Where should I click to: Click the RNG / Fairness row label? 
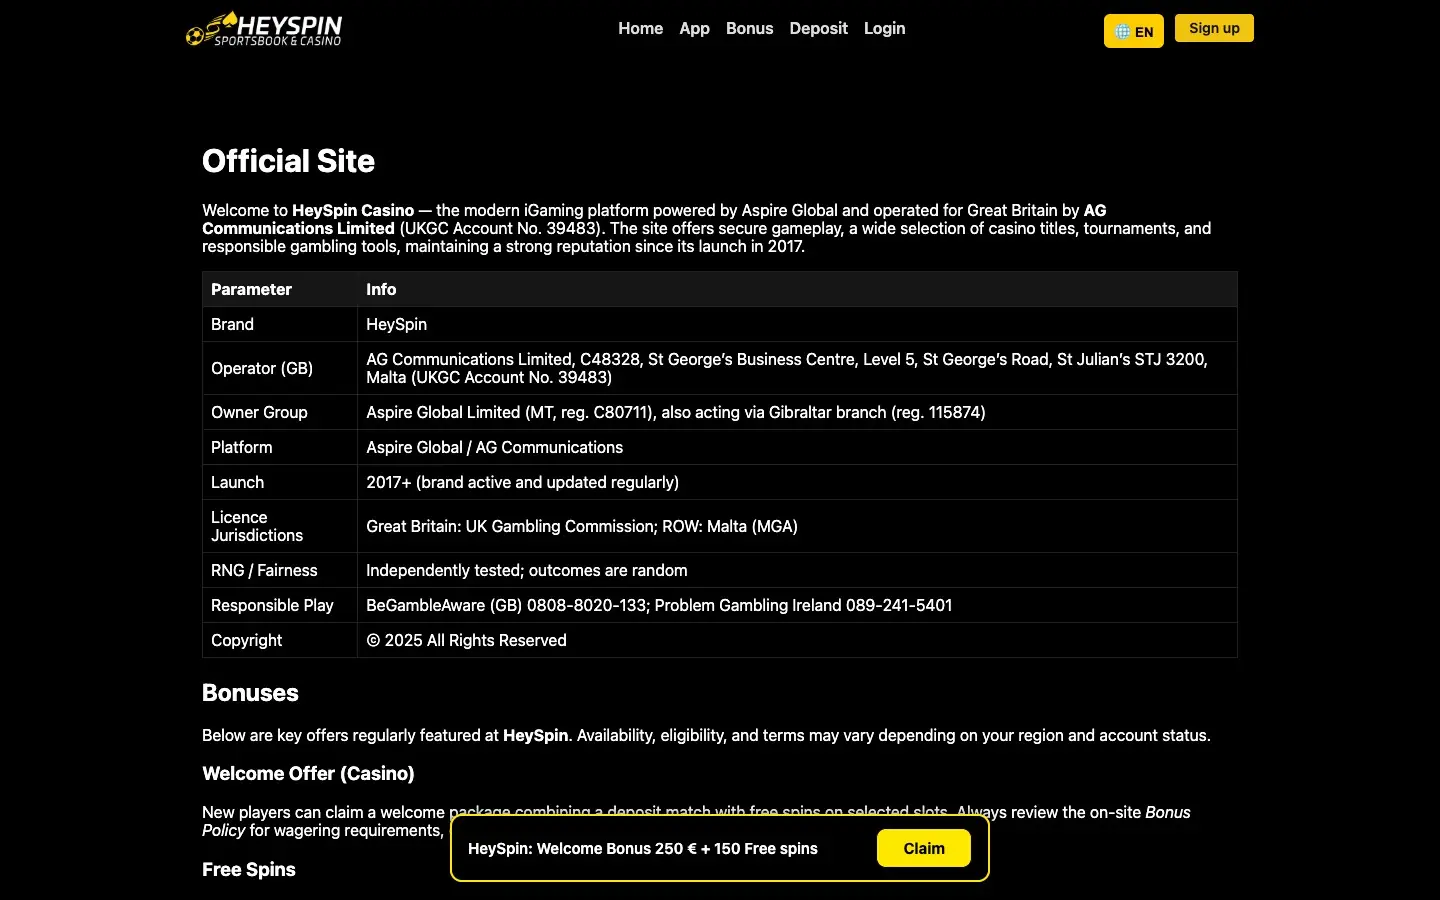(280, 570)
